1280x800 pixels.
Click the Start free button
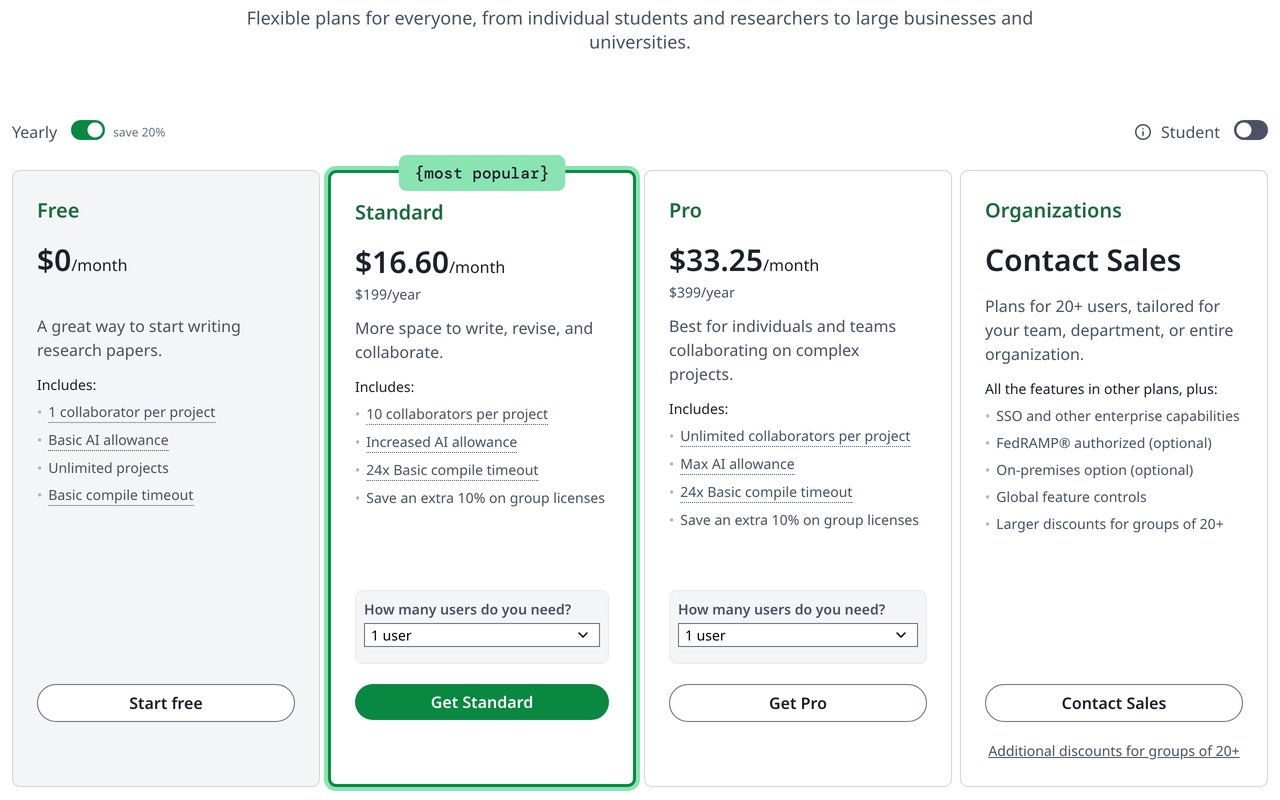[x=166, y=703]
